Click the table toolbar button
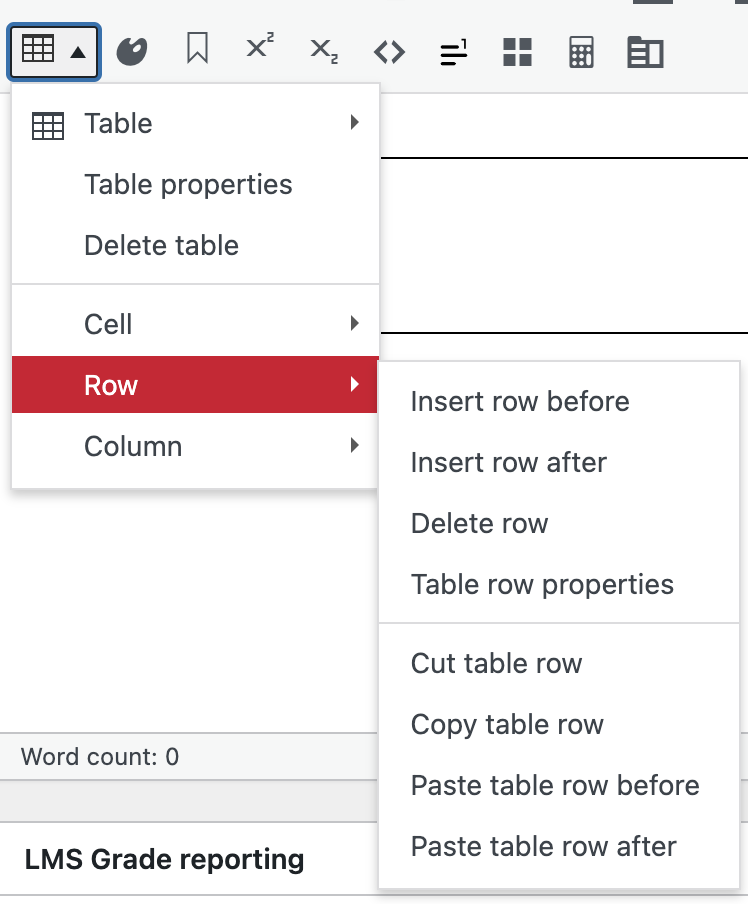748x904 pixels. (53, 52)
